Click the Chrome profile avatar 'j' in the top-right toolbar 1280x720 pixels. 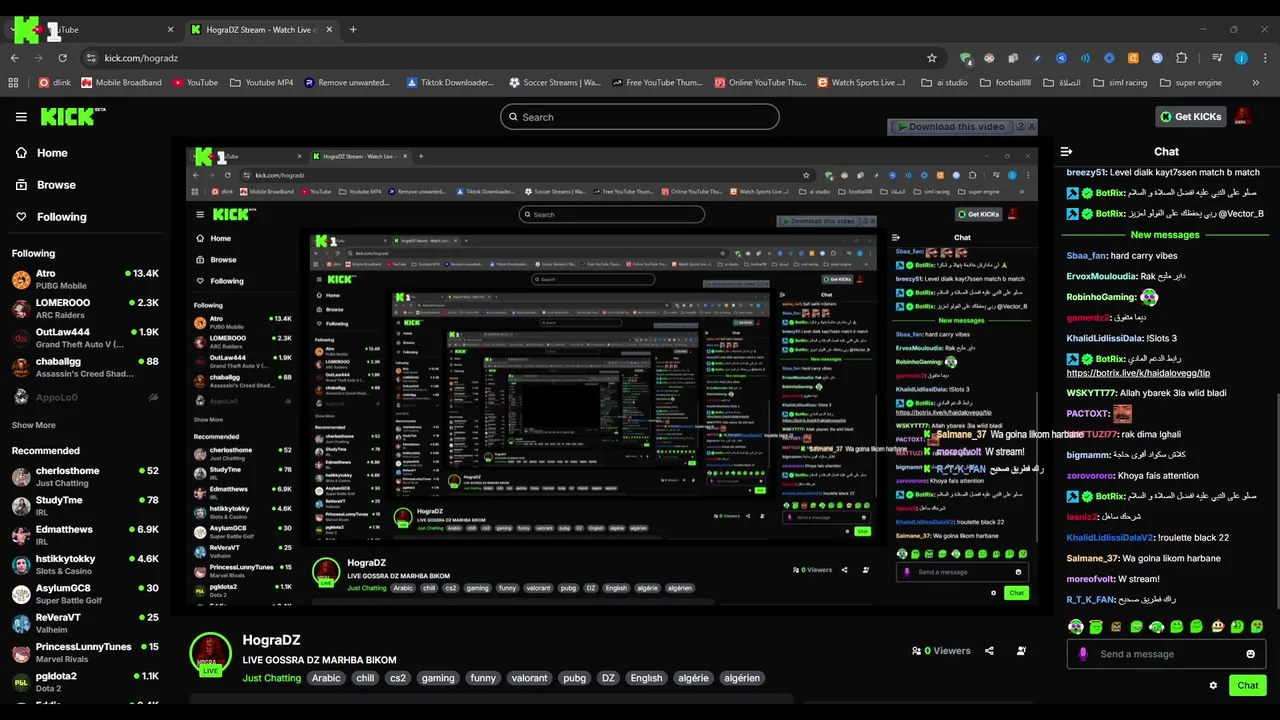pos(1241,58)
